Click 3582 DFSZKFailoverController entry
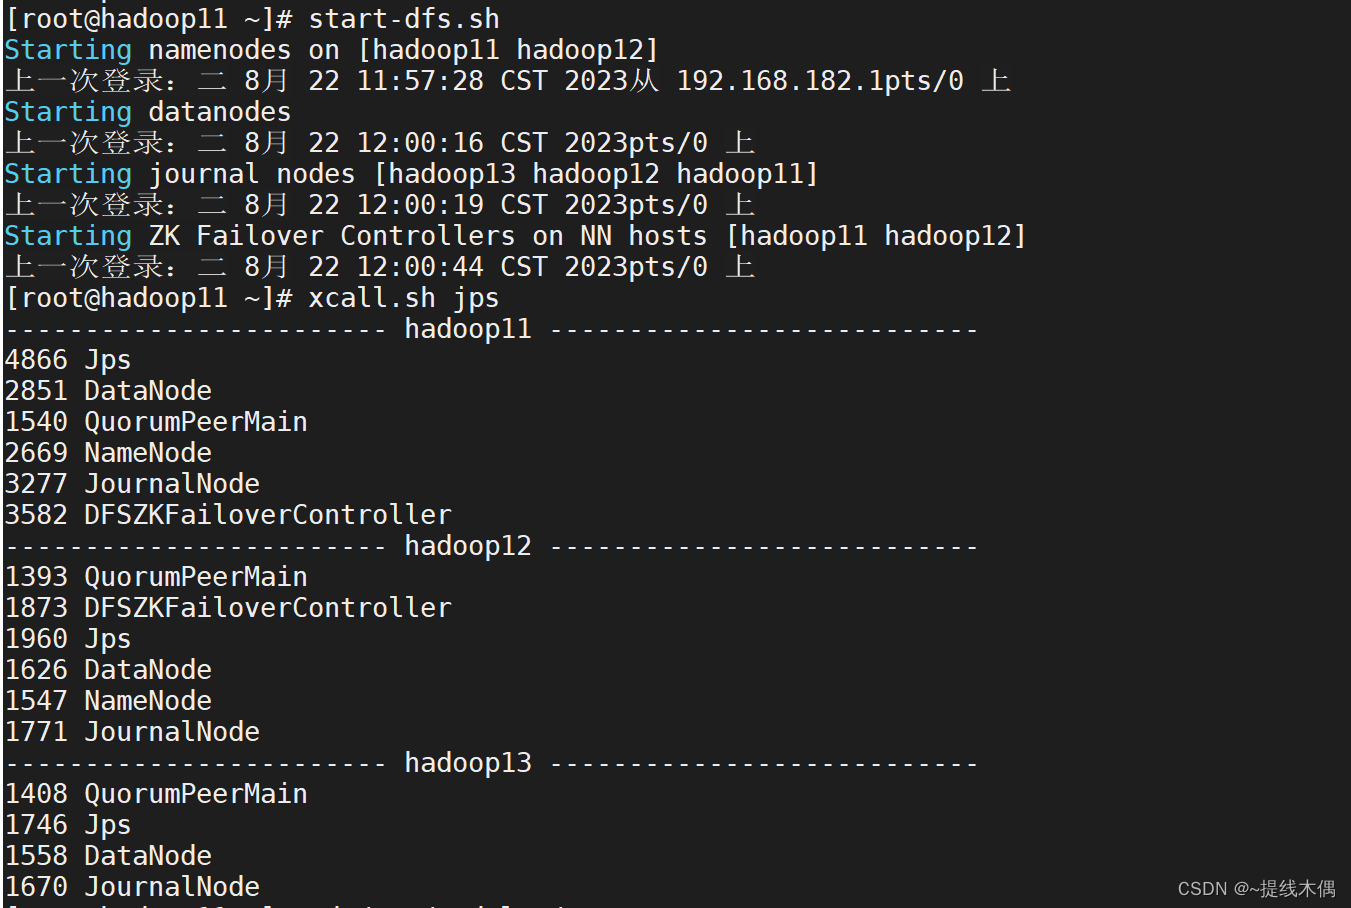The width and height of the screenshot is (1351, 908). point(228,515)
